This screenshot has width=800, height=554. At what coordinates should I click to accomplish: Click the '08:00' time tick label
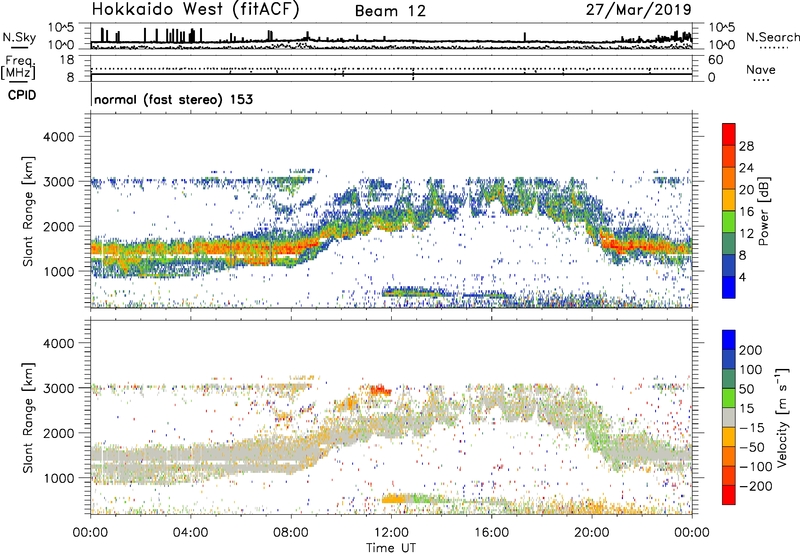[291, 533]
